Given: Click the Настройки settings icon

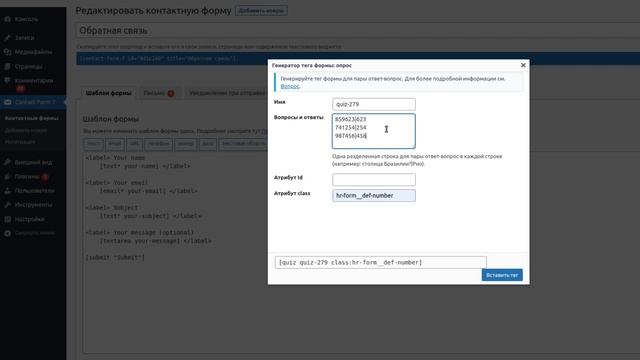Looking at the screenshot, I should point(7,219).
